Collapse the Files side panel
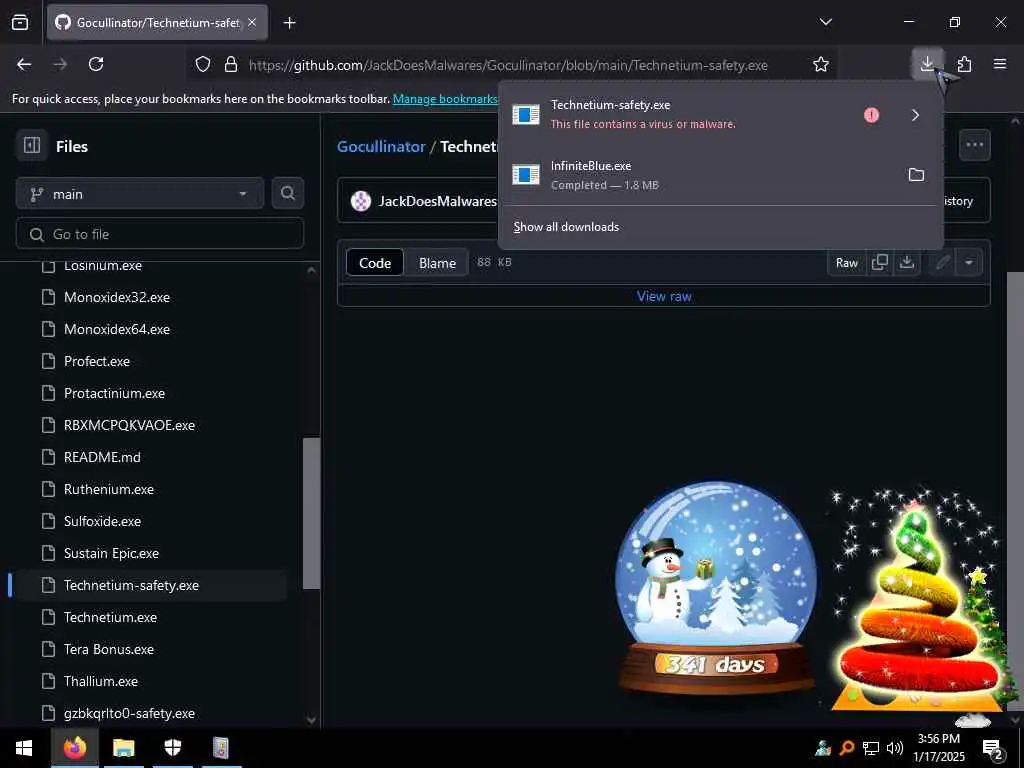This screenshot has height=768, width=1024. click(x=32, y=145)
